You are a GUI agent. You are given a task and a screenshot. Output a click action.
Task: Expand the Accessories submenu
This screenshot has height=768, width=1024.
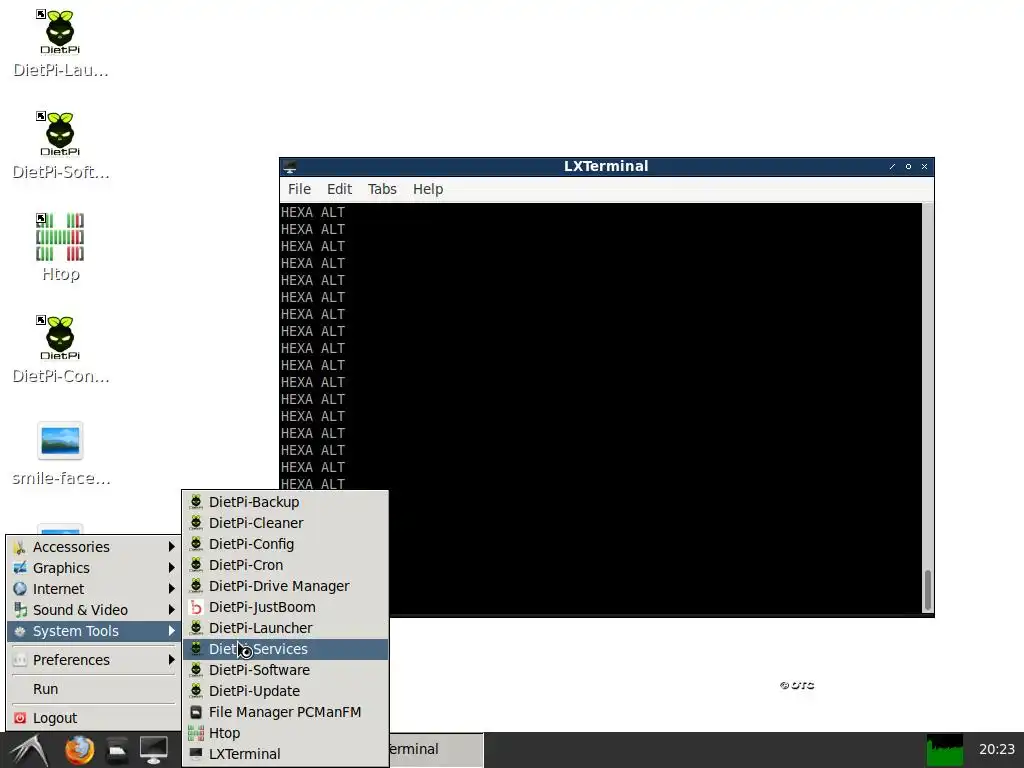94,547
